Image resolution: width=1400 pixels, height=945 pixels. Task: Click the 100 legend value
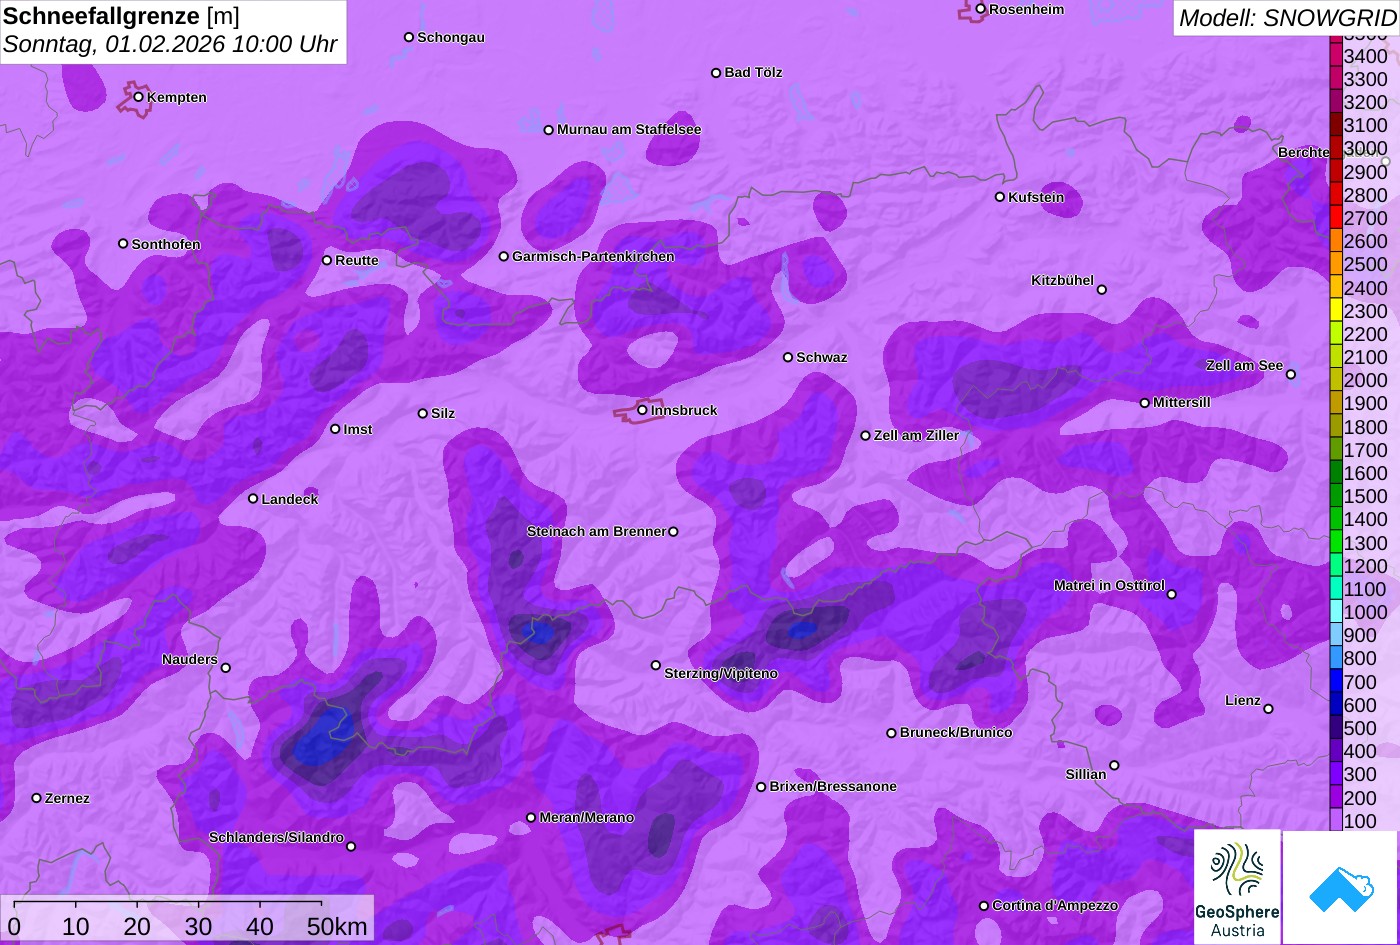(x=1360, y=821)
